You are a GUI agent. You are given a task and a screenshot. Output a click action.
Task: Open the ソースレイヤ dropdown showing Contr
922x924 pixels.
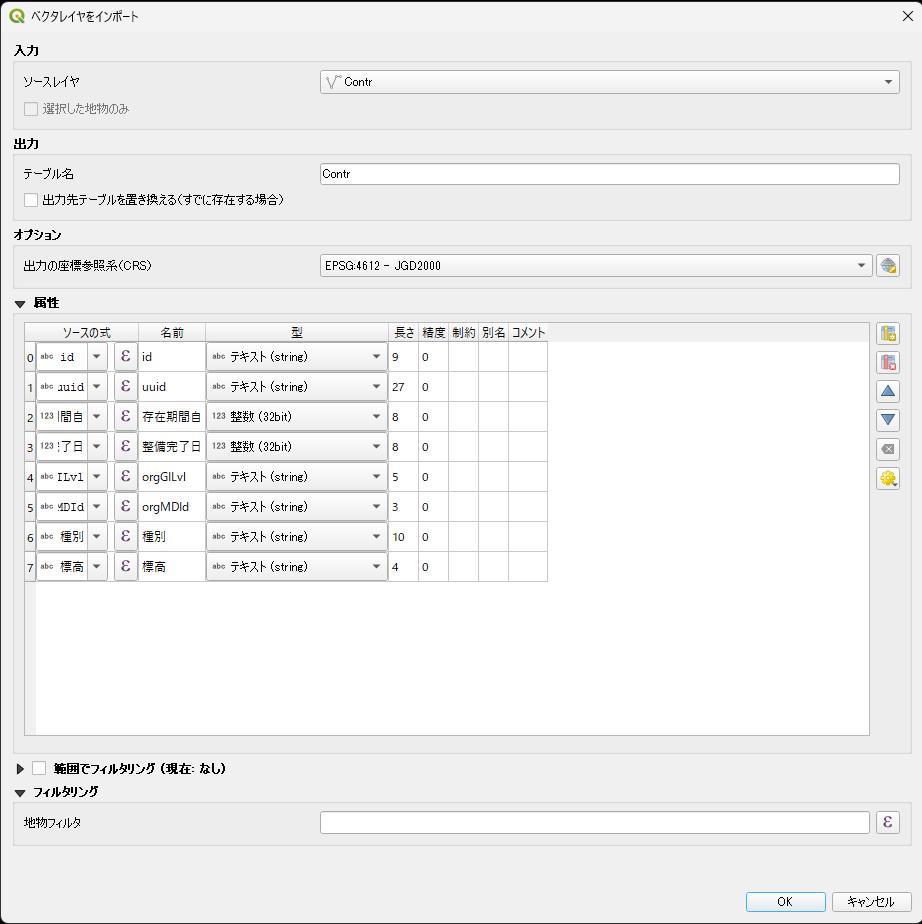(x=609, y=82)
